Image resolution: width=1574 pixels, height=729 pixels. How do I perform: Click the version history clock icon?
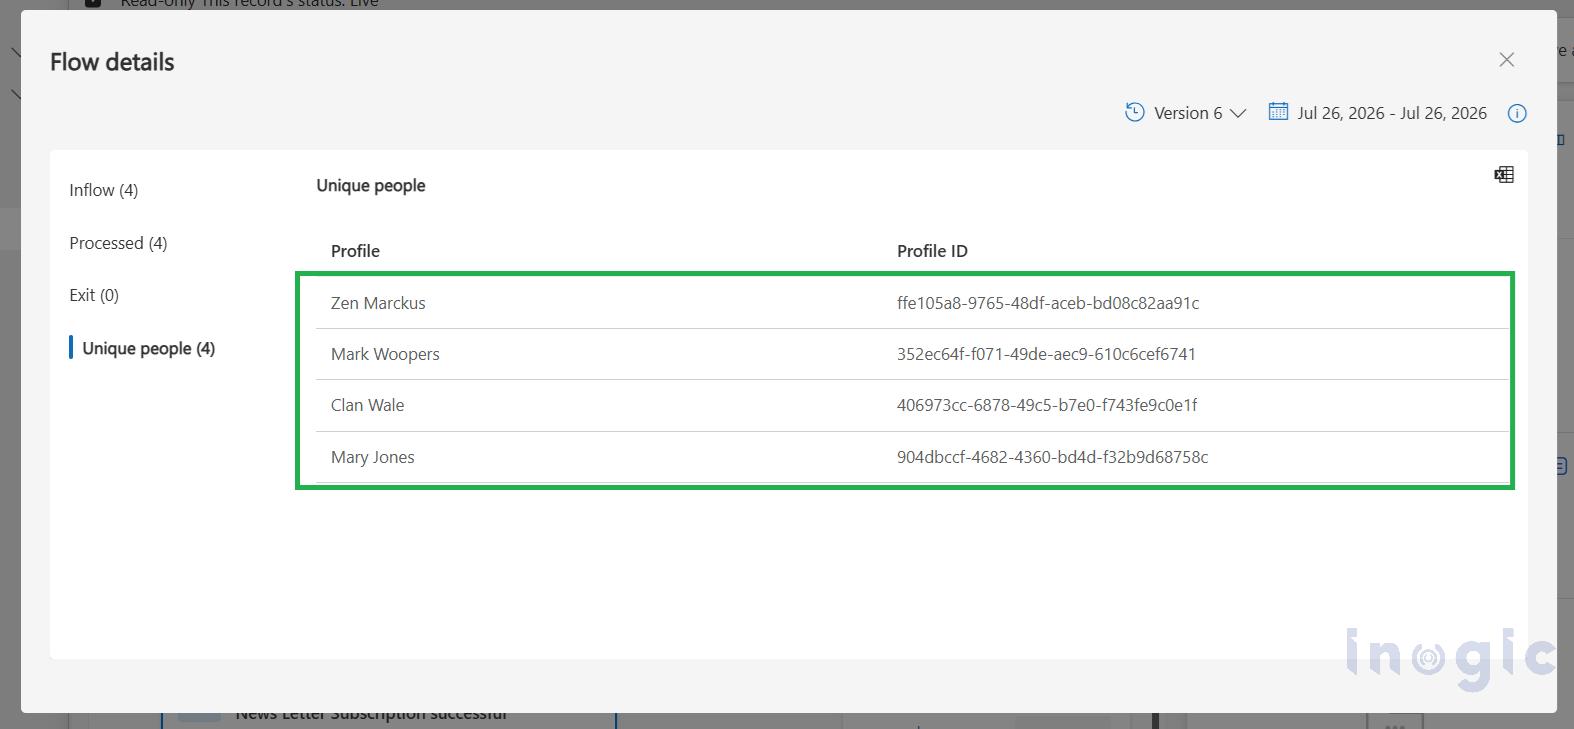pos(1134,112)
